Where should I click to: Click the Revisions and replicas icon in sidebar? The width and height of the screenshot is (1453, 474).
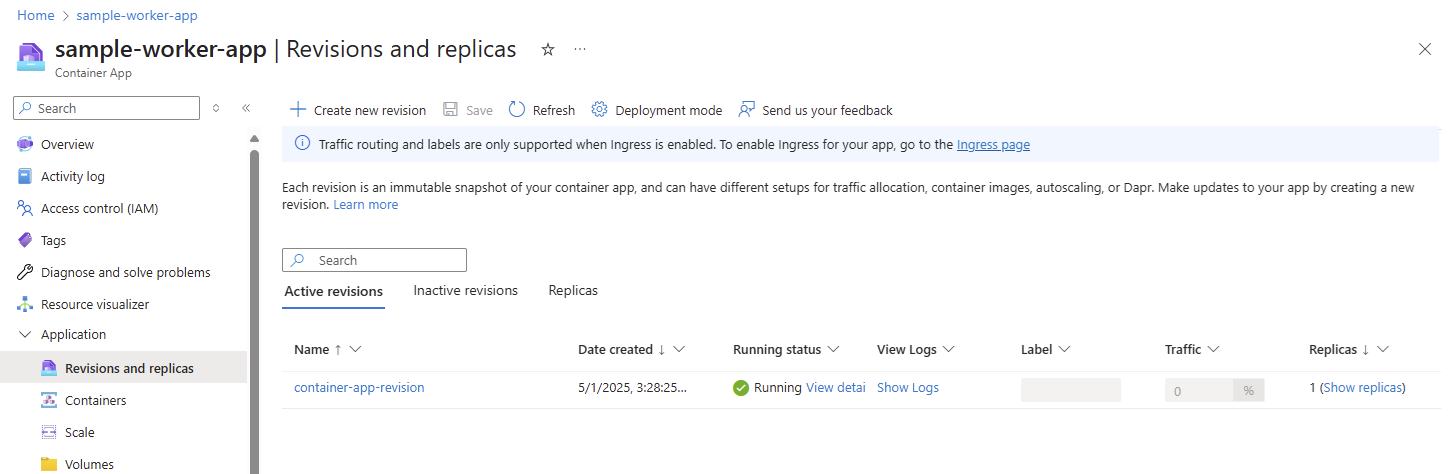49,368
